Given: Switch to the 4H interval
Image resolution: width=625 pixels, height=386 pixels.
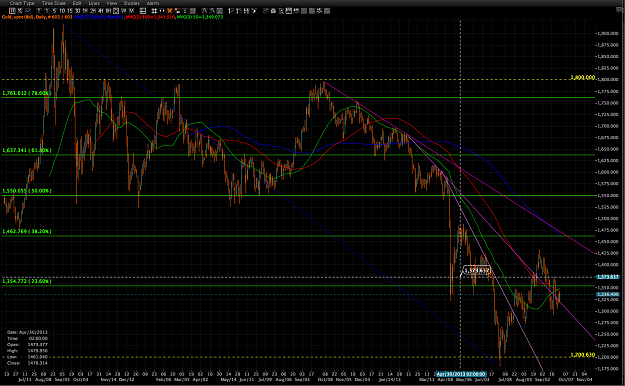Looking at the screenshot, I should 100,11.
